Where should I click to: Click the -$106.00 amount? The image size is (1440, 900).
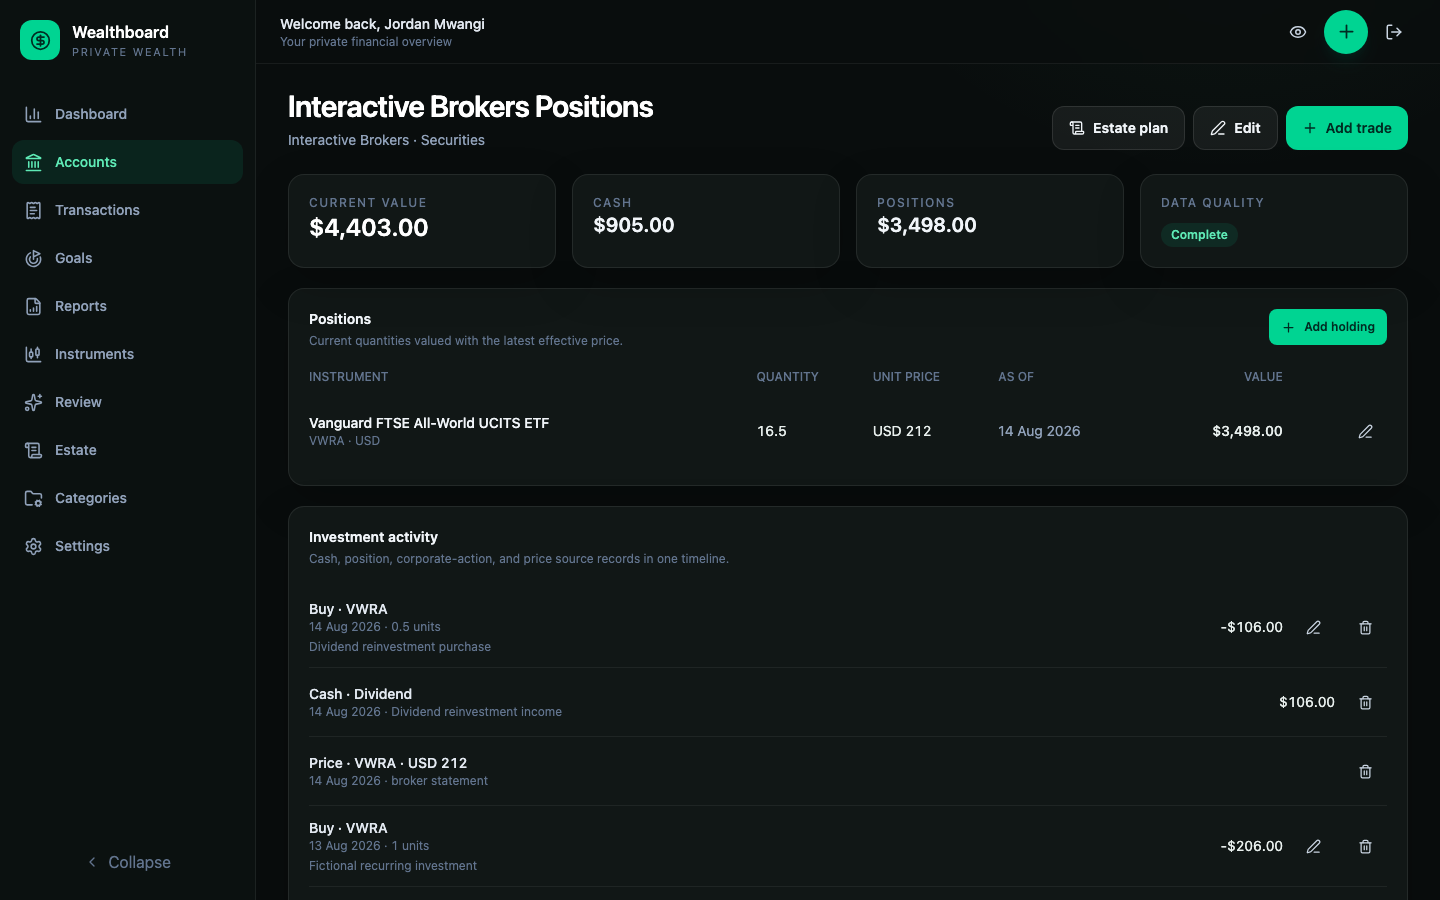(x=1251, y=627)
